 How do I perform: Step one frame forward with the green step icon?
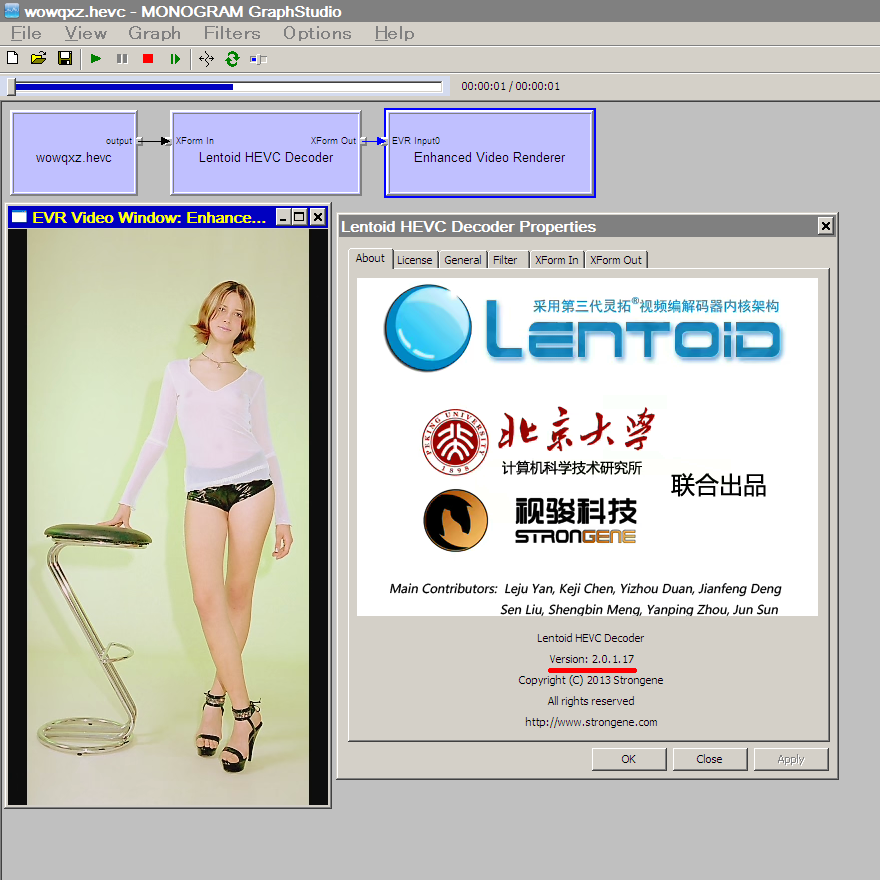[175, 58]
